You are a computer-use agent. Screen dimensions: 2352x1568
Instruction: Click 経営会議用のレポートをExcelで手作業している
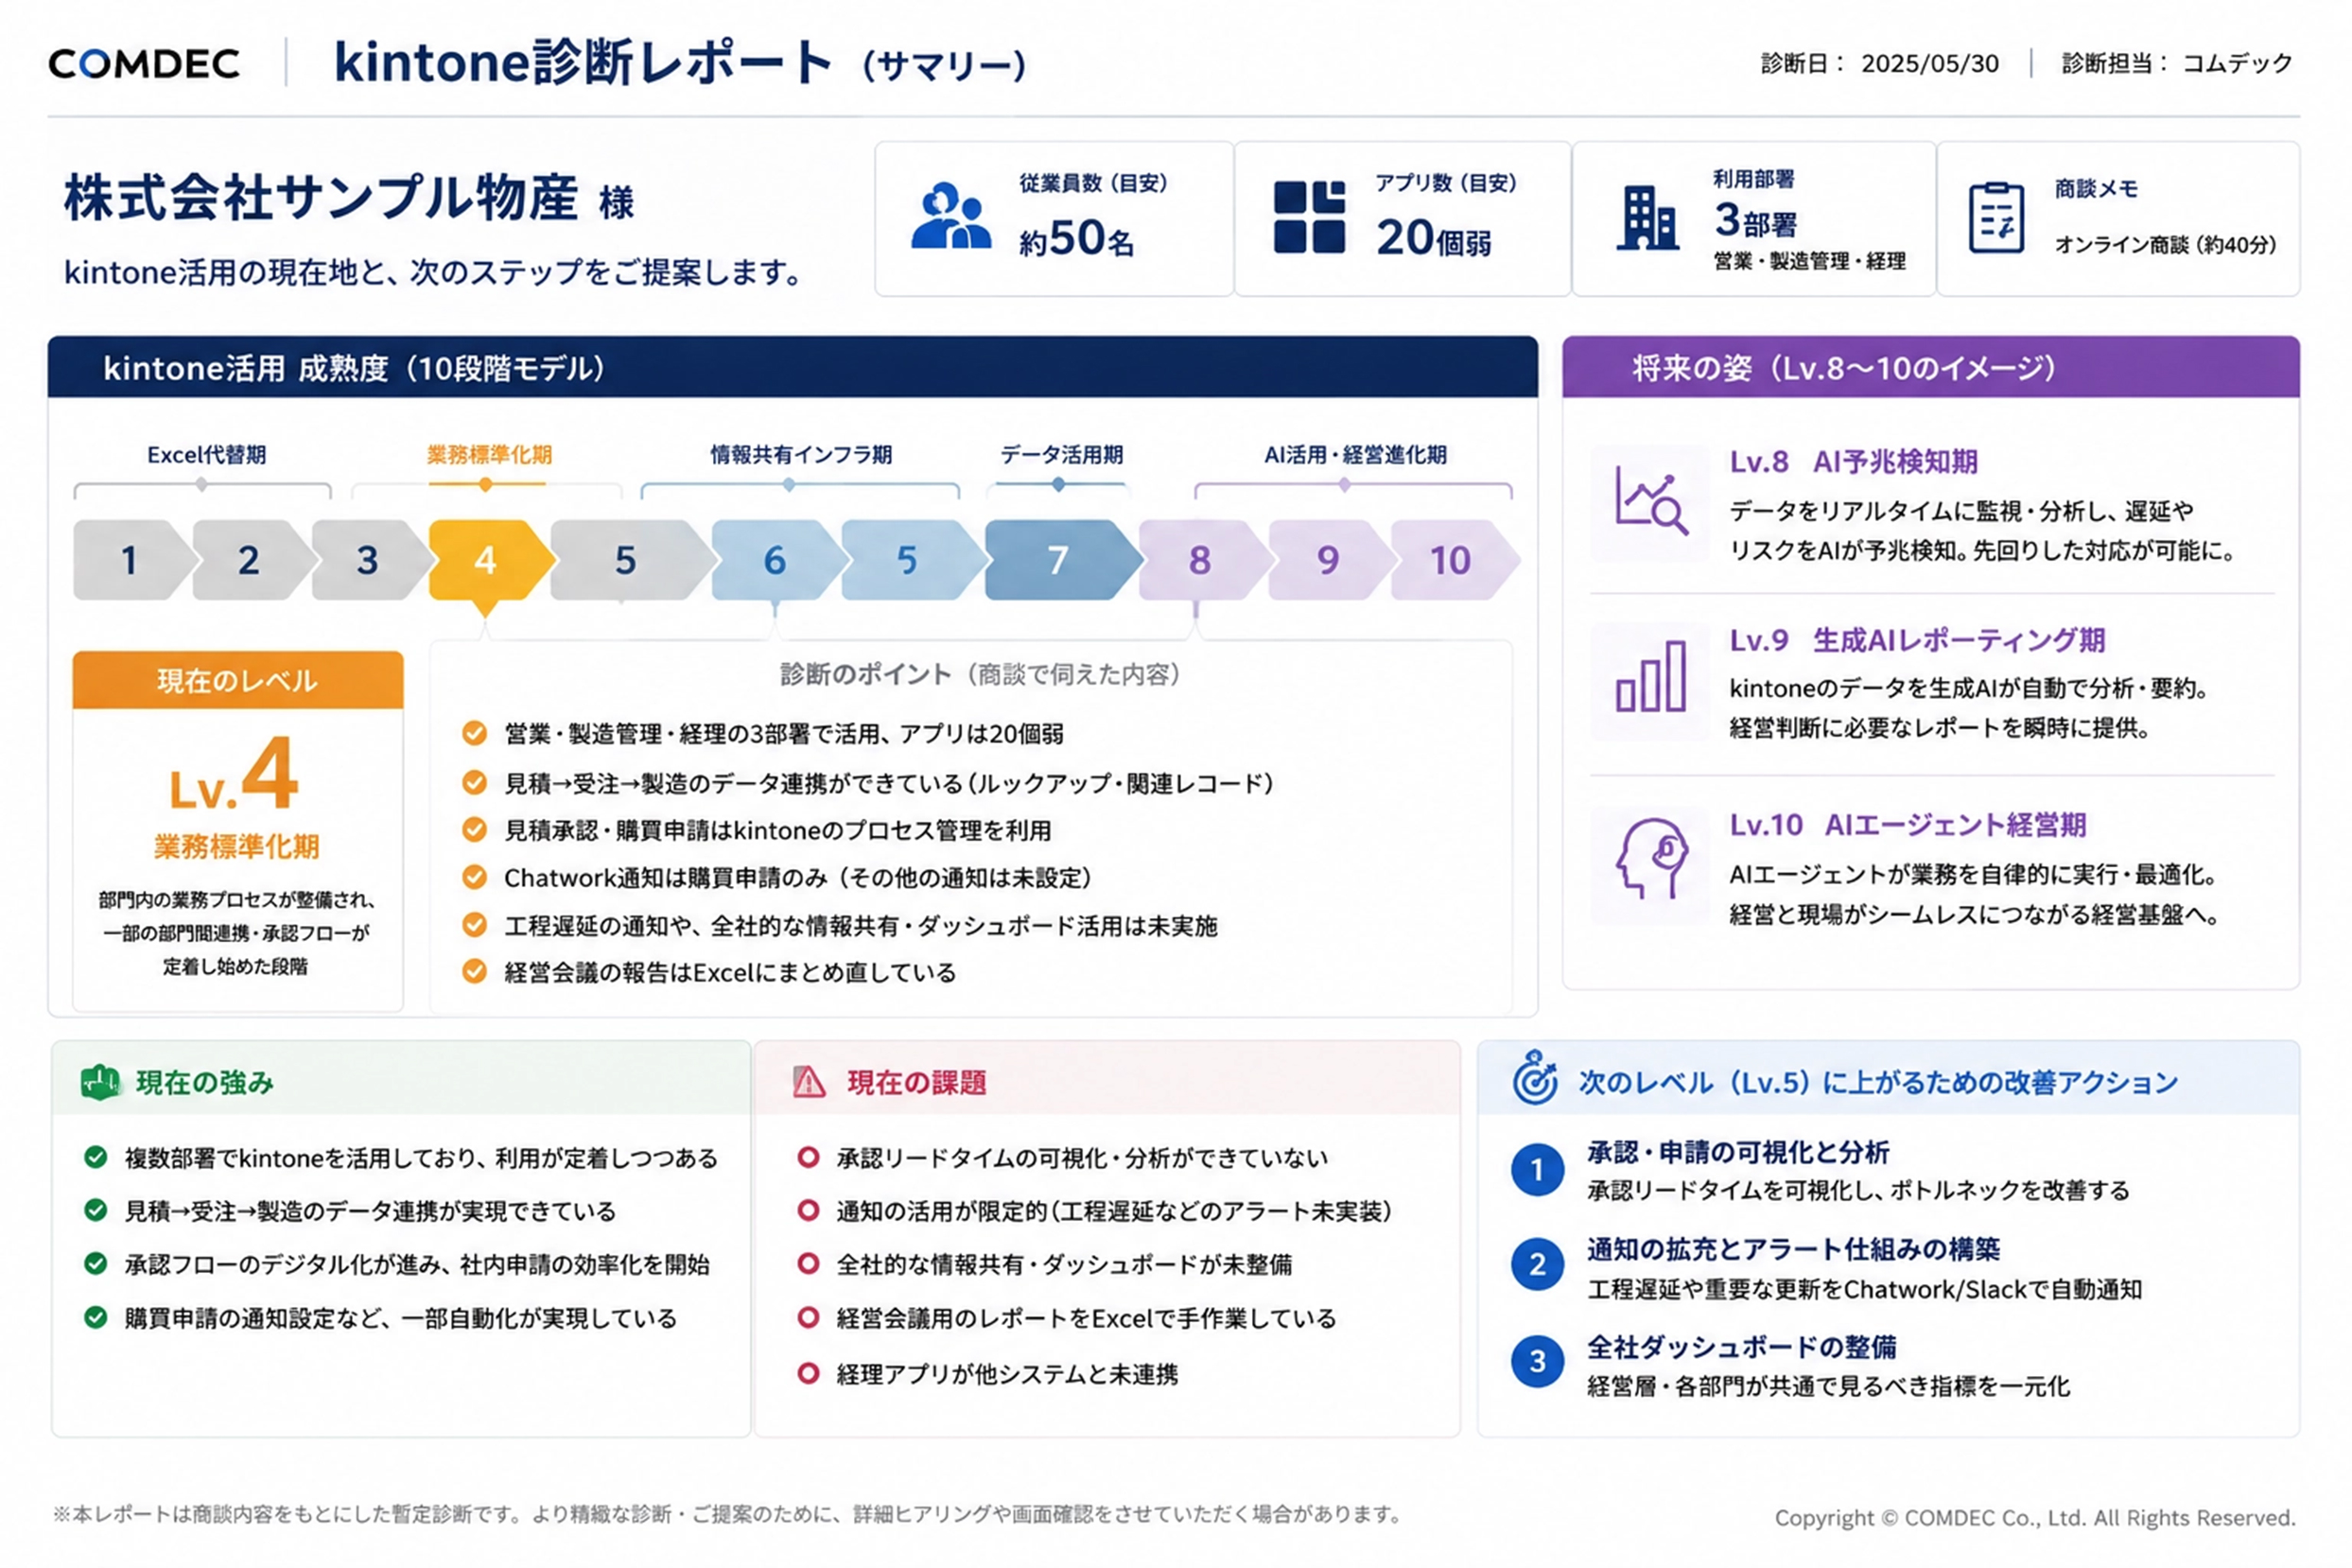click(1086, 1318)
